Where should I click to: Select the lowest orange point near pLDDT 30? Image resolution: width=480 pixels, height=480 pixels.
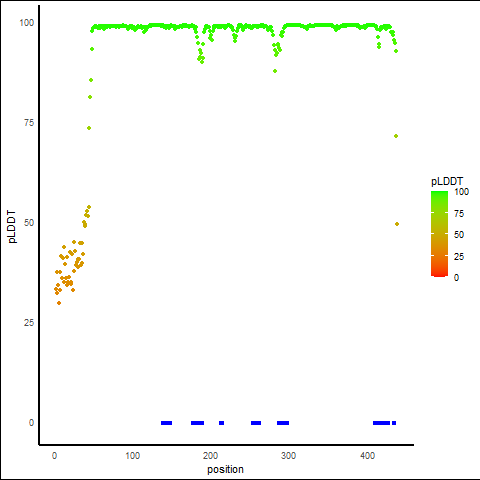click(x=59, y=303)
